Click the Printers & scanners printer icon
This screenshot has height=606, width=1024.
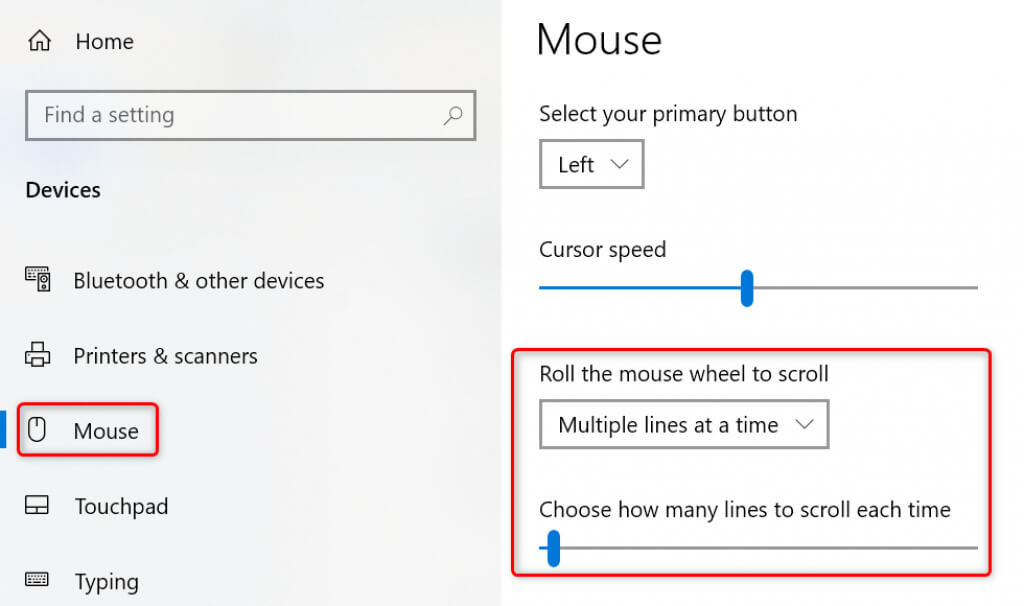pos(38,355)
